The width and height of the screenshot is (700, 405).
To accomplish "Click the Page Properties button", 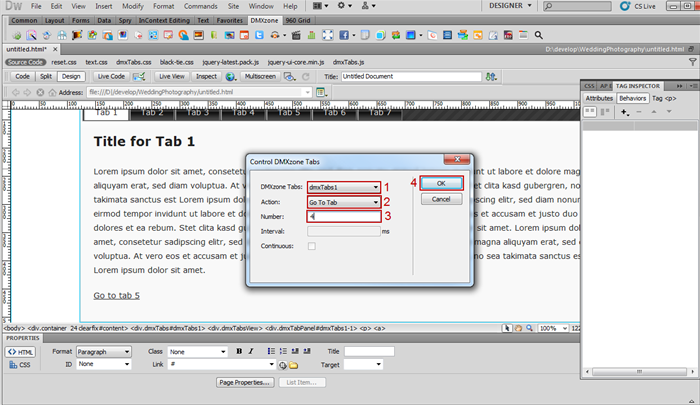I will pos(245,383).
